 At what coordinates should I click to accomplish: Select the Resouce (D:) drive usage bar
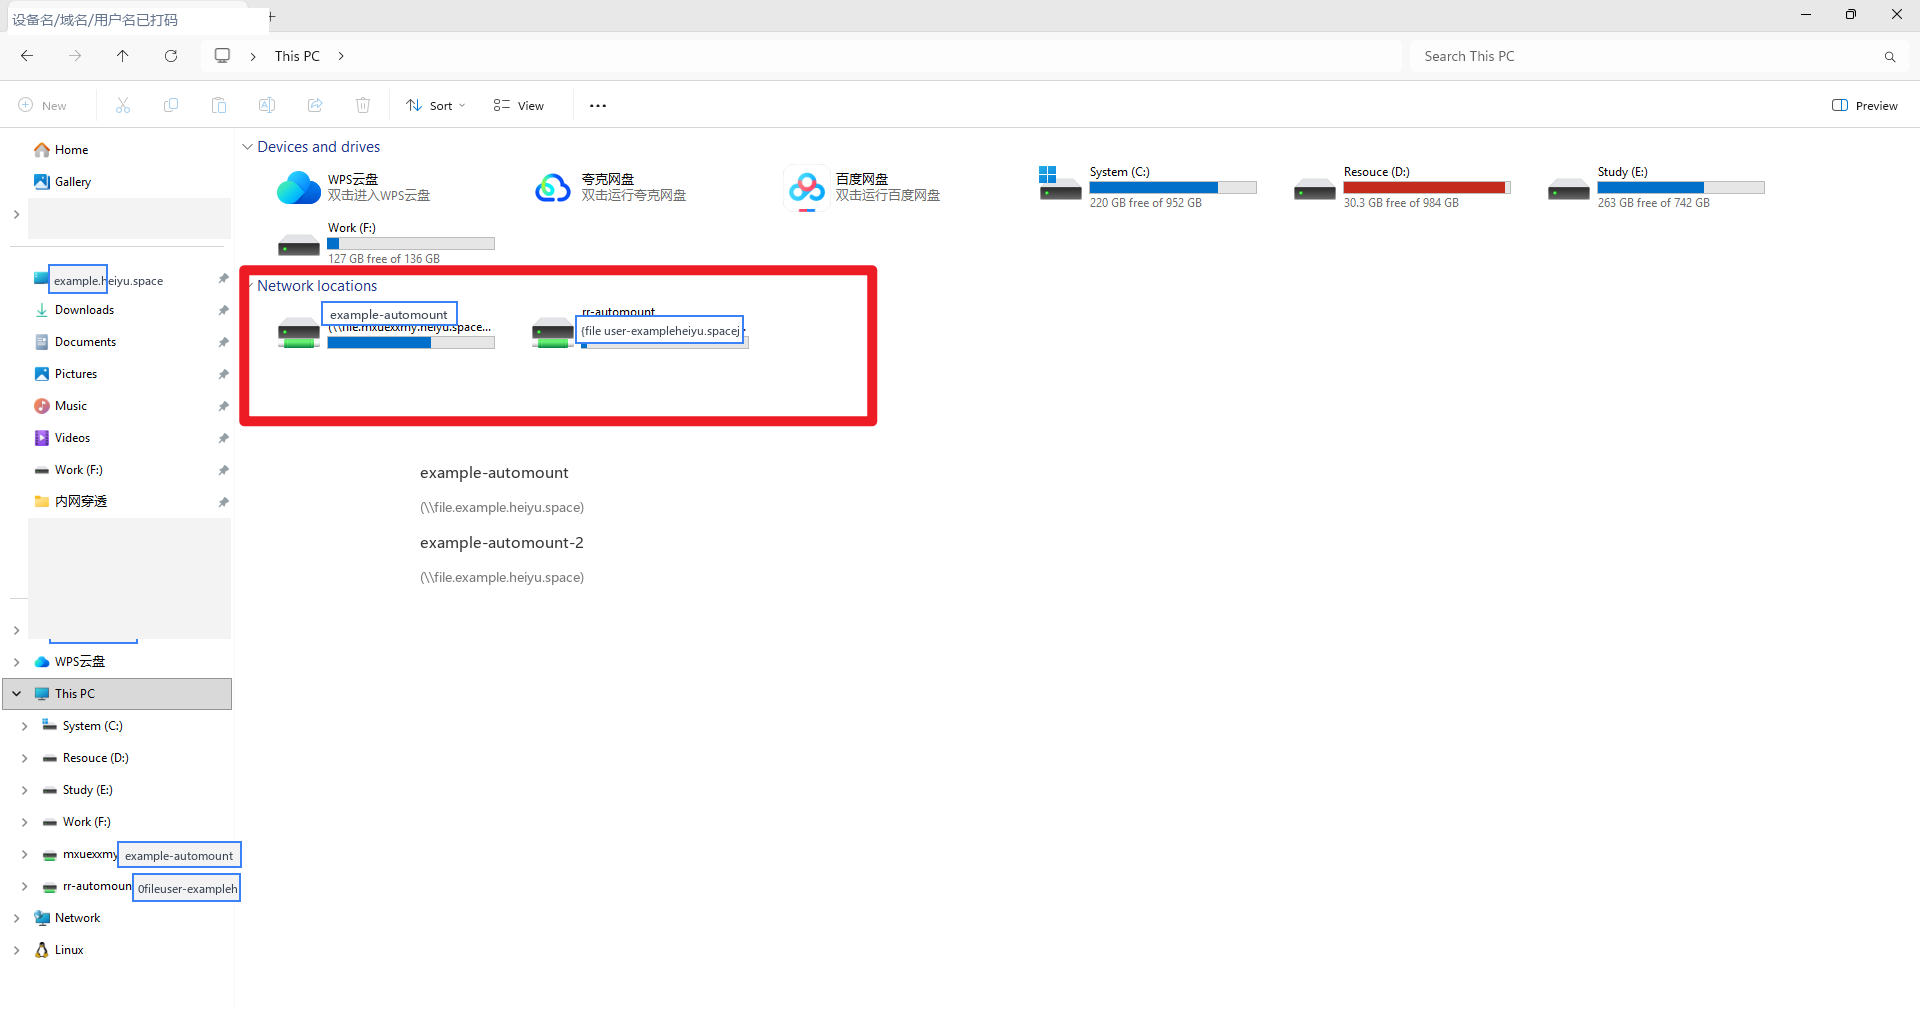pyautogui.click(x=1427, y=188)
